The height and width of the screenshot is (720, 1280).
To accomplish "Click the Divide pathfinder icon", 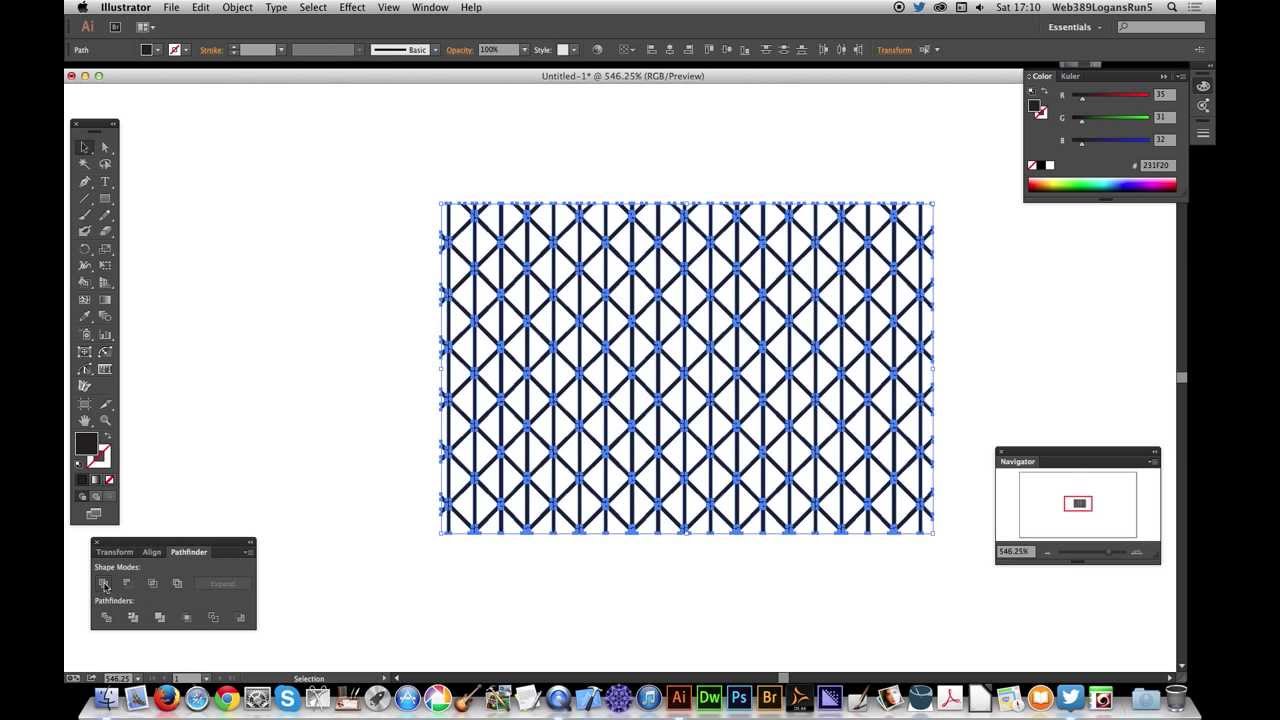I will tap(106, 618).
